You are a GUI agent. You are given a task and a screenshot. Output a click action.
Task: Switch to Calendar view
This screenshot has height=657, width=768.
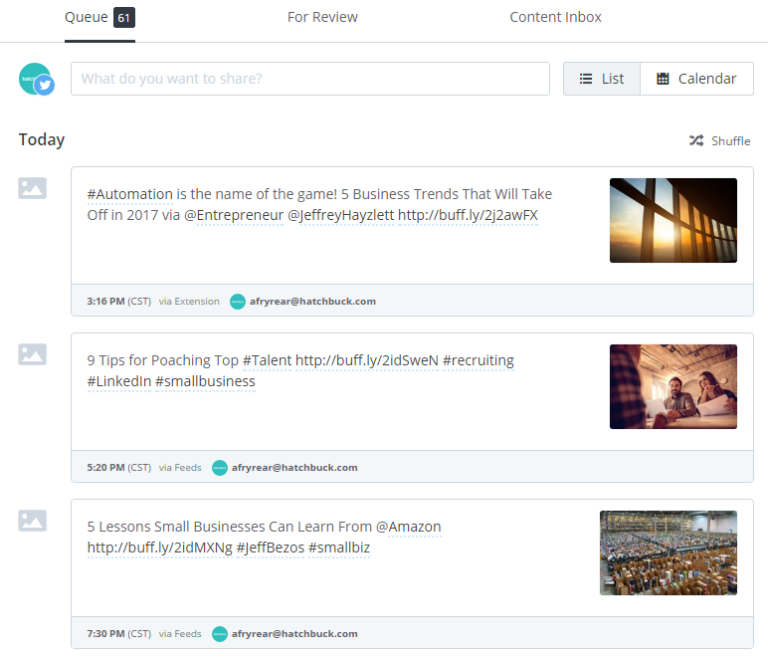coord(696,79)
